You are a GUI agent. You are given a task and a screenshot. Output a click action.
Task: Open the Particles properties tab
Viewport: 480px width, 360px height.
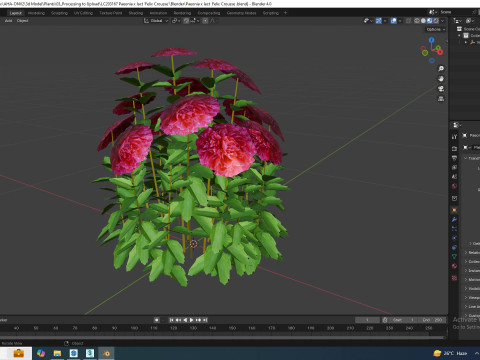pos(454,229)
